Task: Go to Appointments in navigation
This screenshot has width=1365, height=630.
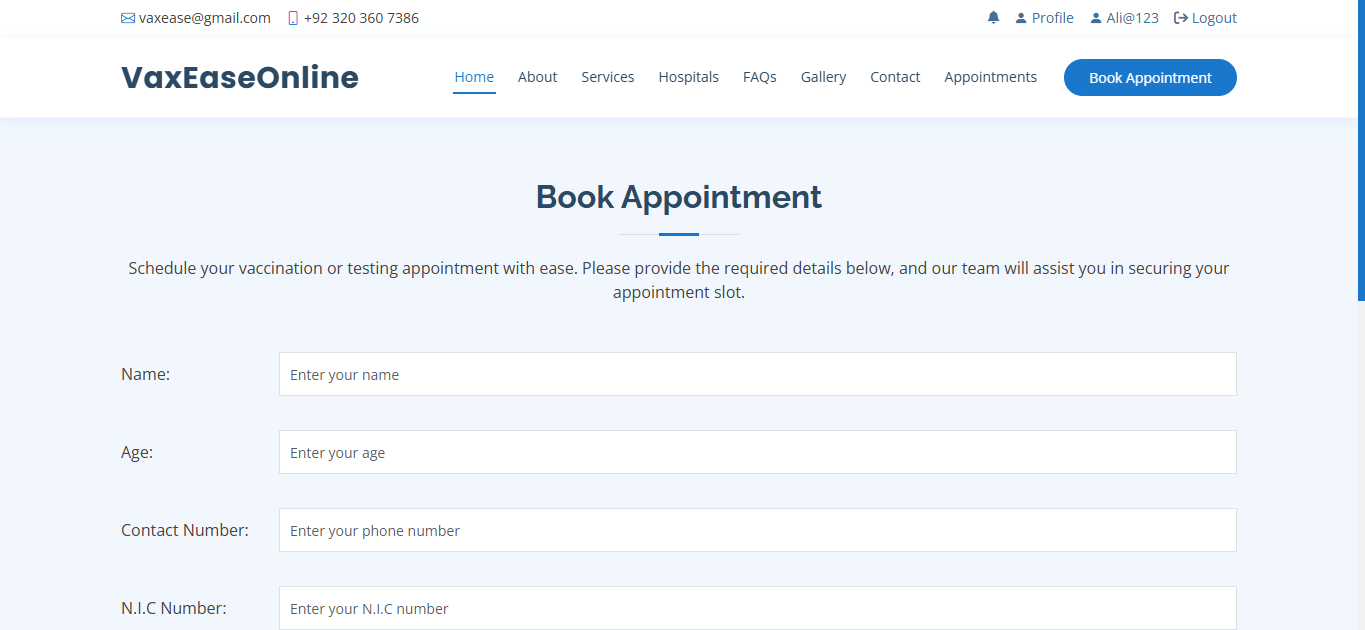Action: pos(990,77)
